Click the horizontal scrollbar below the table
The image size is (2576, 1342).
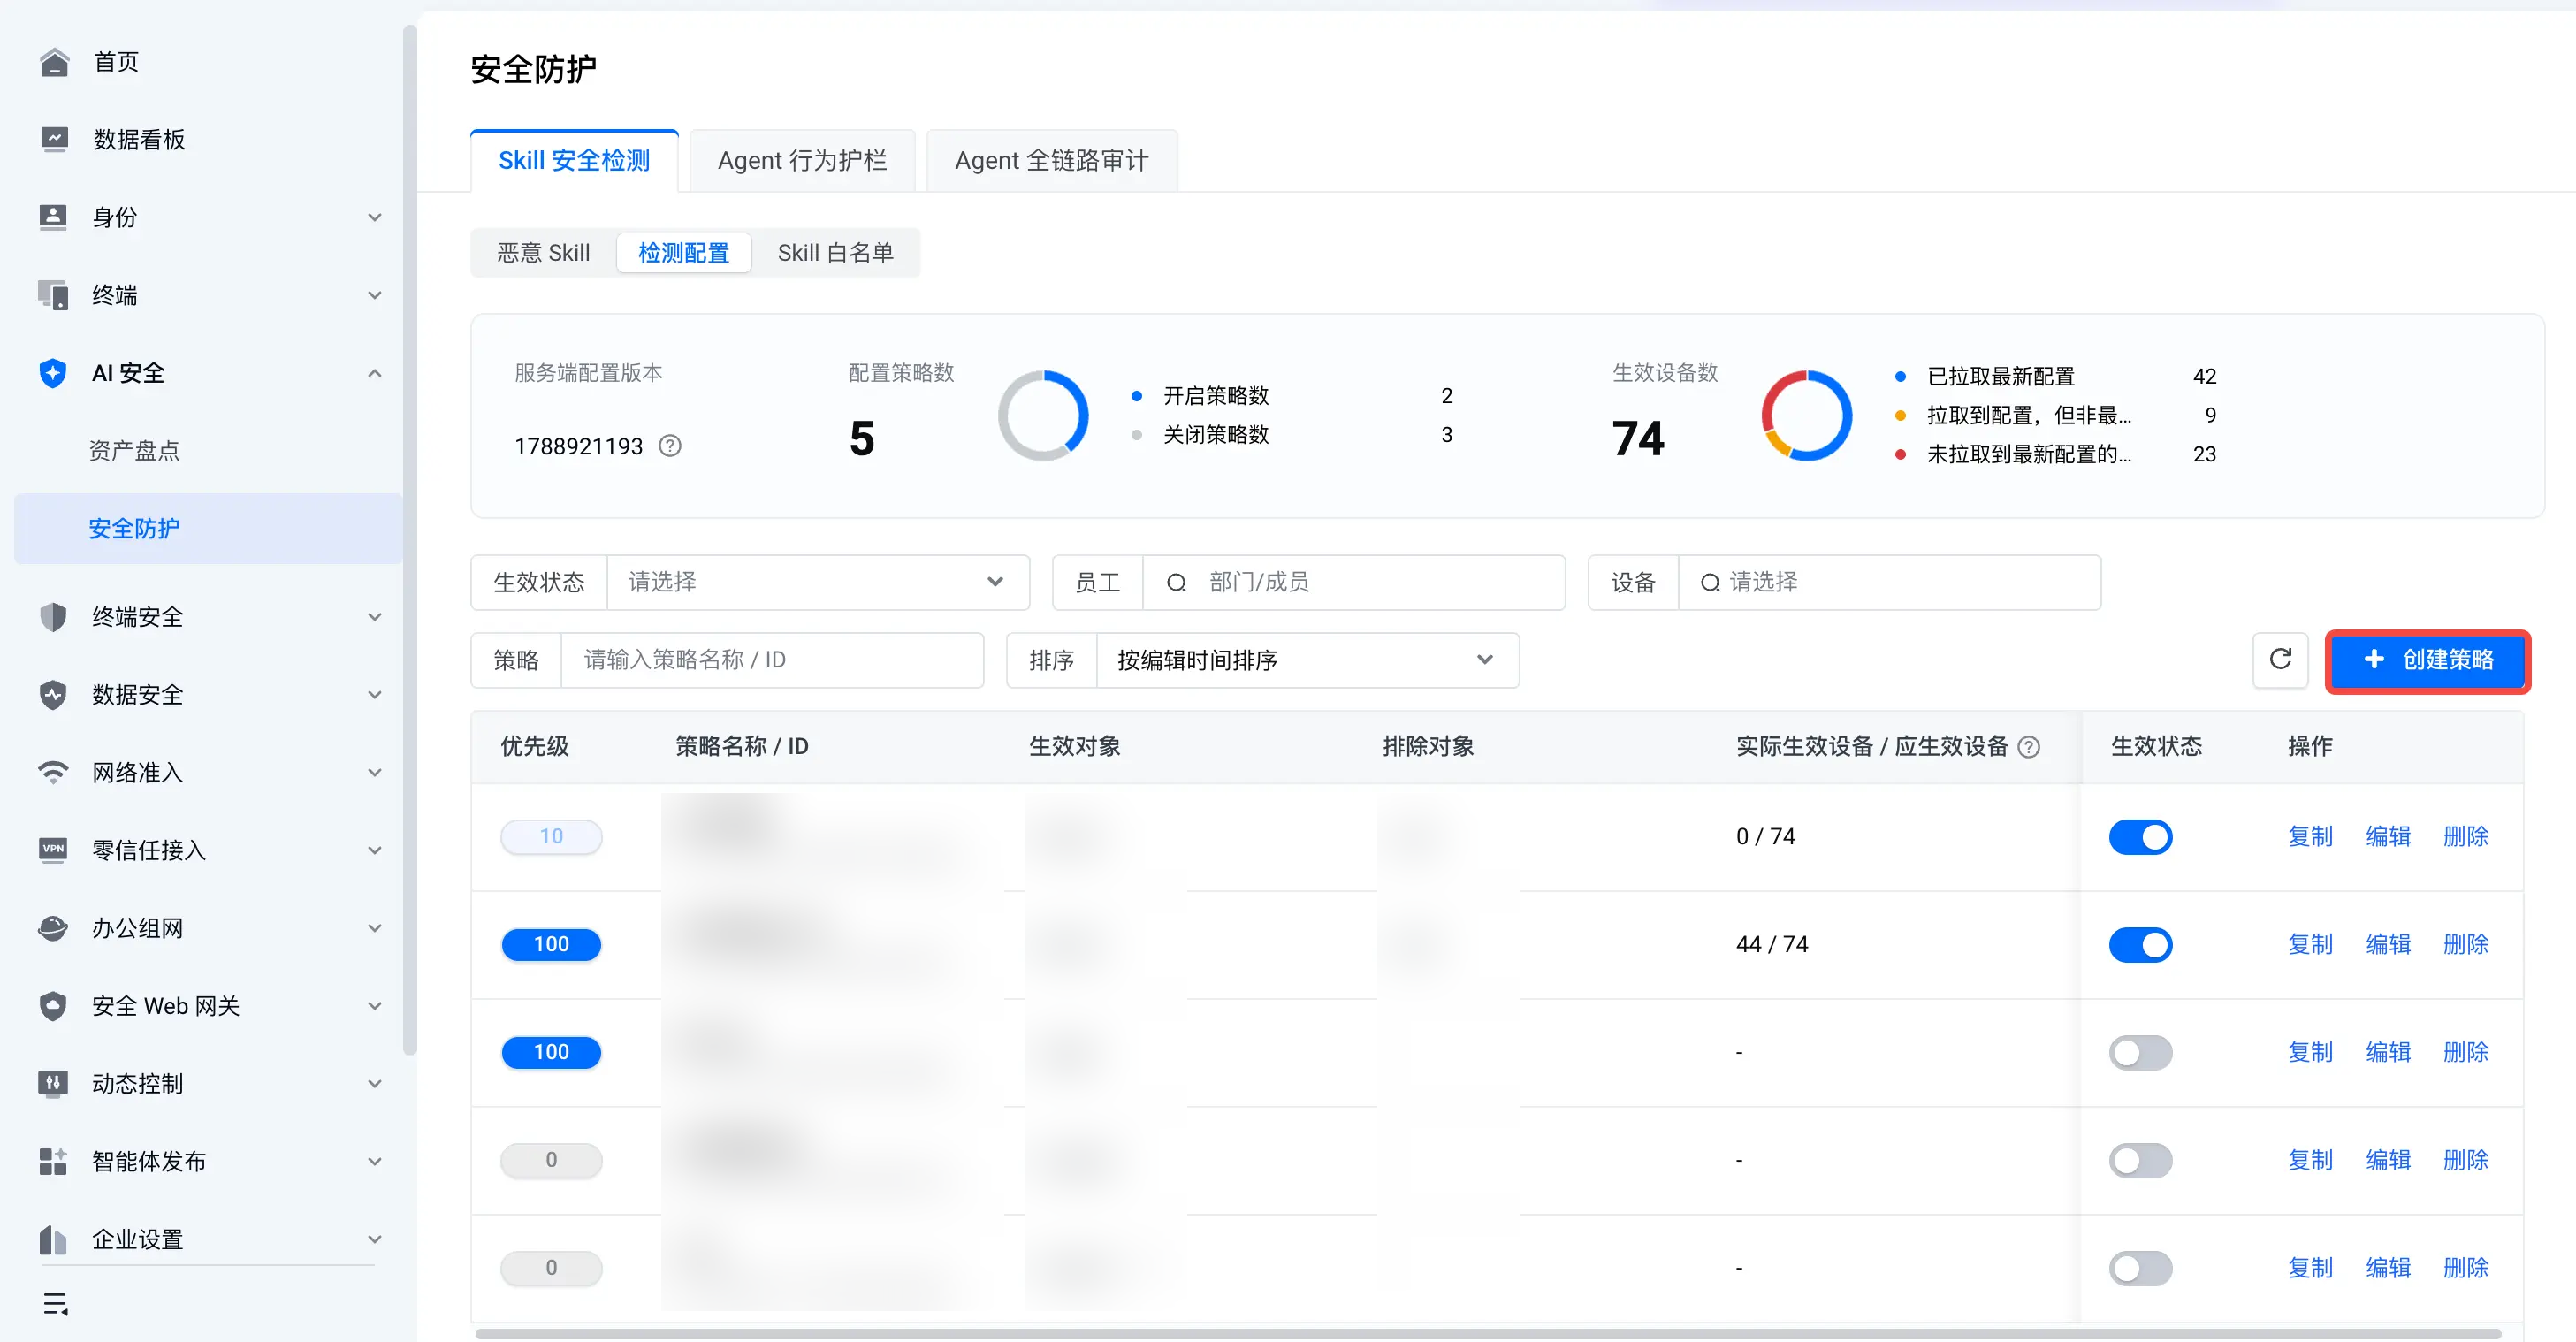point(1488,1333)
